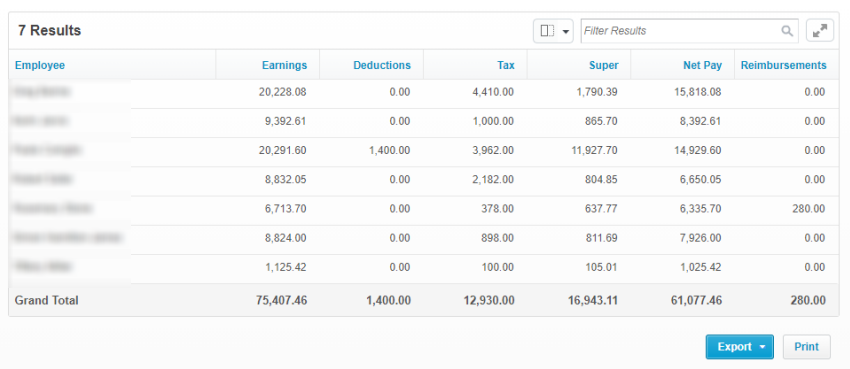
Task: Open the Export dropdown menu
Action: click(739, 347)
